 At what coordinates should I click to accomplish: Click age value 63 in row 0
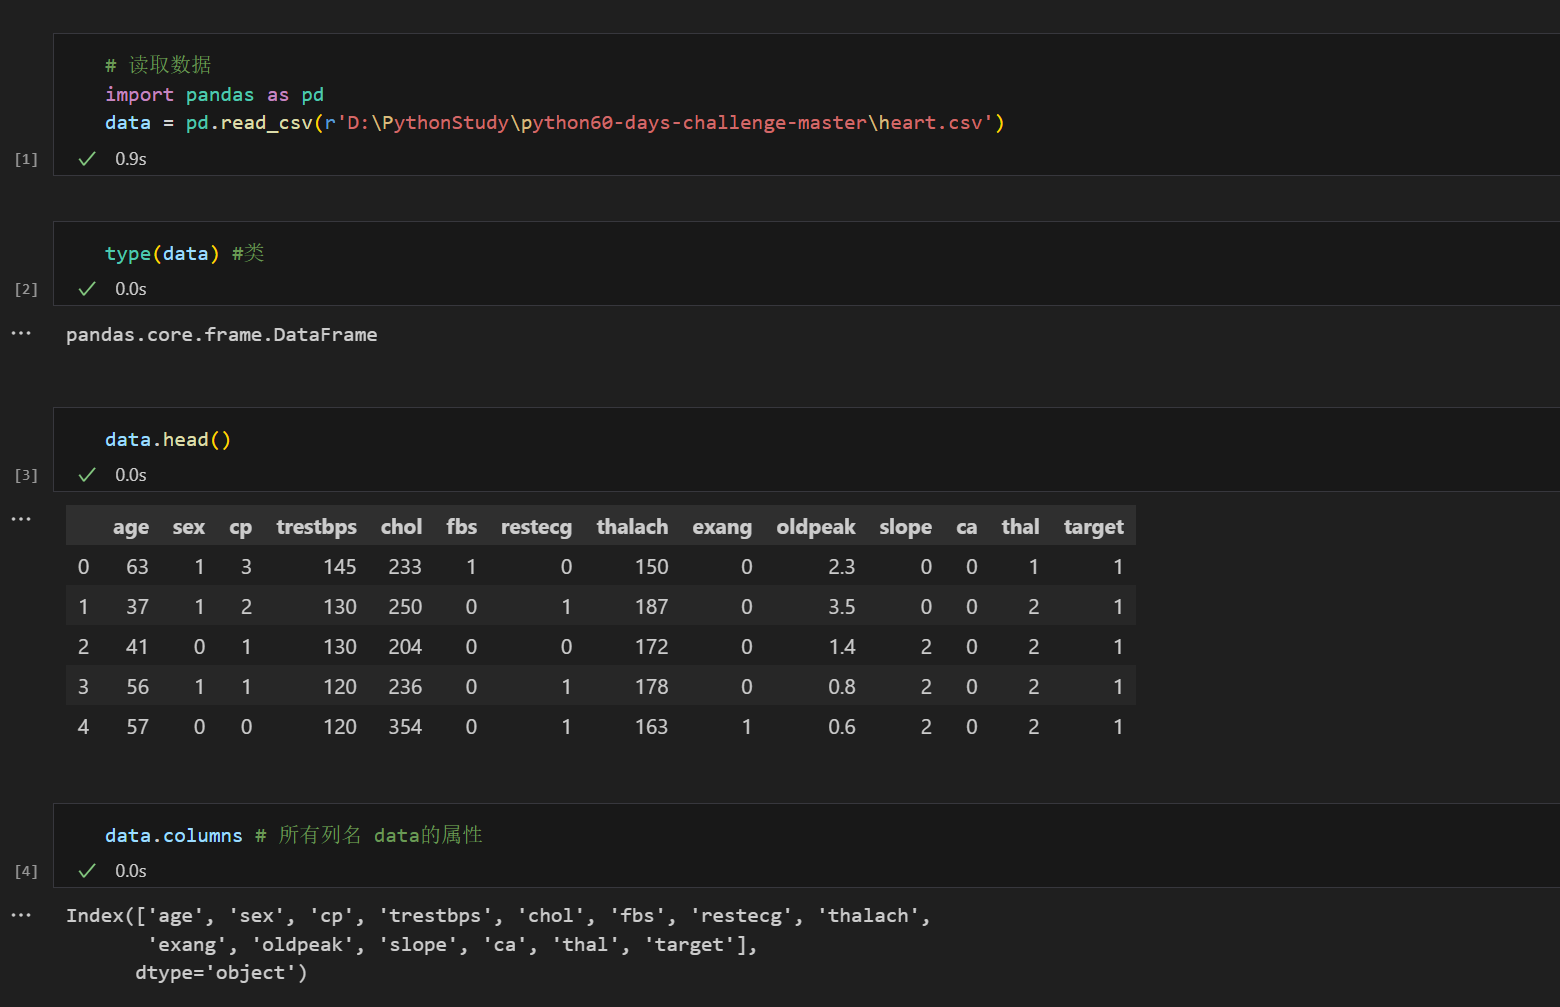(137, 567)
